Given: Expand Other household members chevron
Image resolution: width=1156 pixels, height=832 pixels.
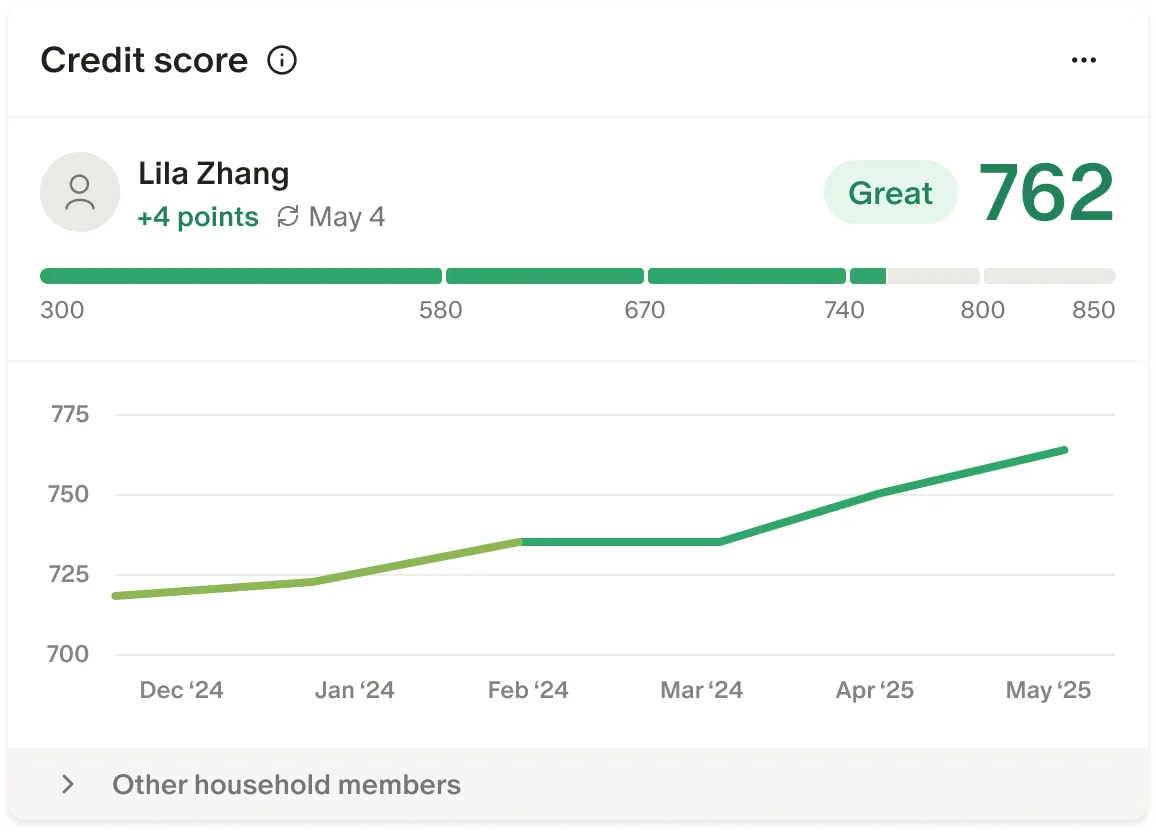Looking at the screenshot, I should 68,784.
